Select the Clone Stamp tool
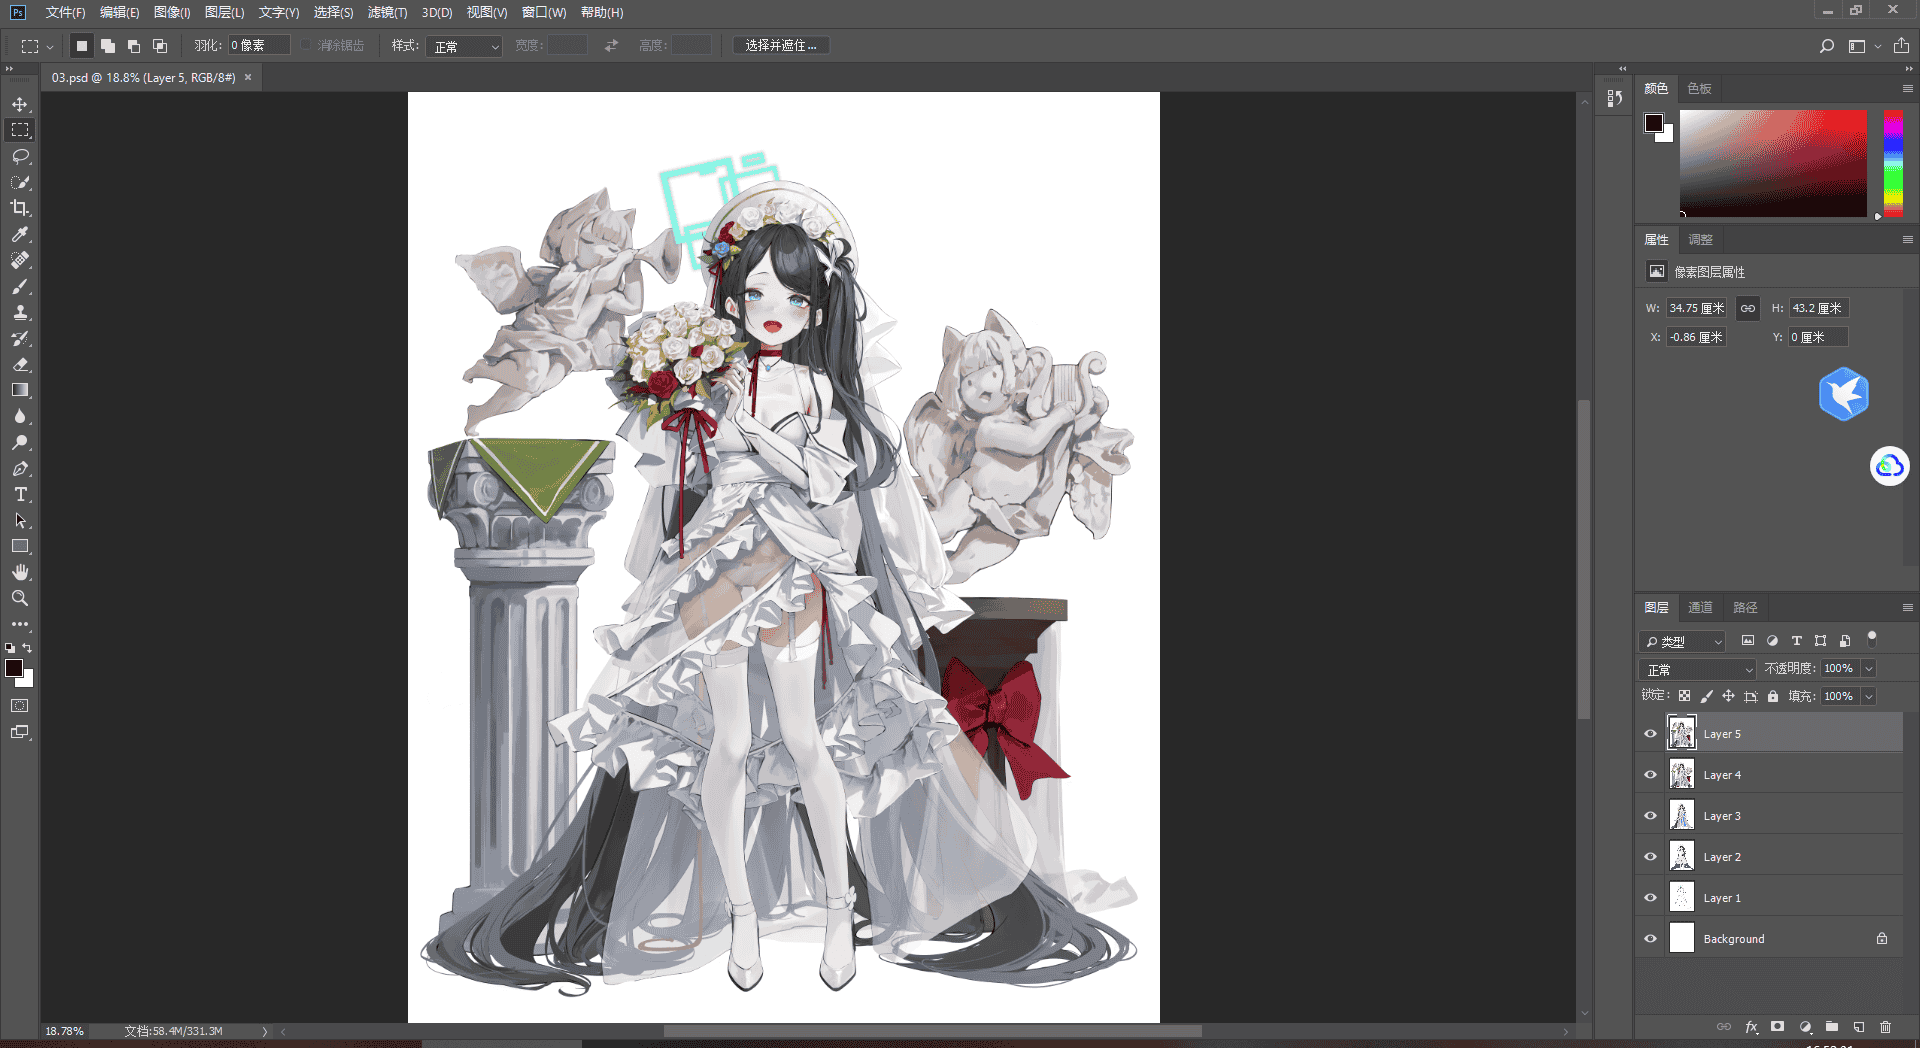The width and height of the screenshot is (1920, 1048). 20,312
